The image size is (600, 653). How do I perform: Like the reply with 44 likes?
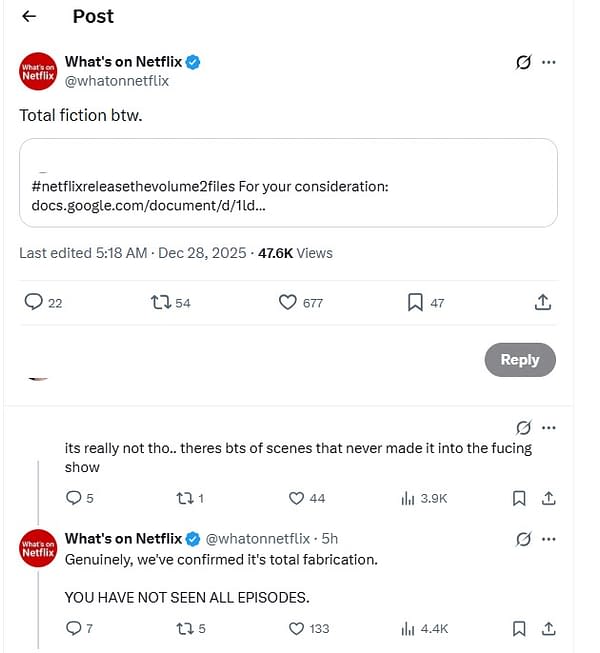click(x=296, y=498)
